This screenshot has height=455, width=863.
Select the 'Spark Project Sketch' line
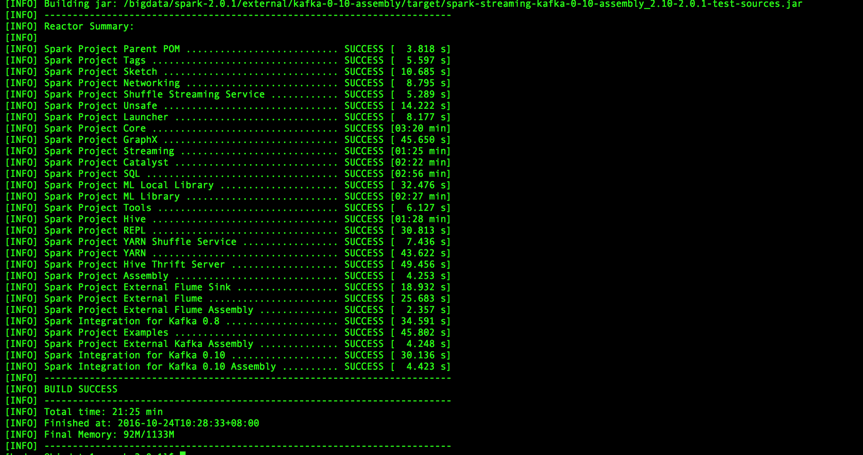228,72
